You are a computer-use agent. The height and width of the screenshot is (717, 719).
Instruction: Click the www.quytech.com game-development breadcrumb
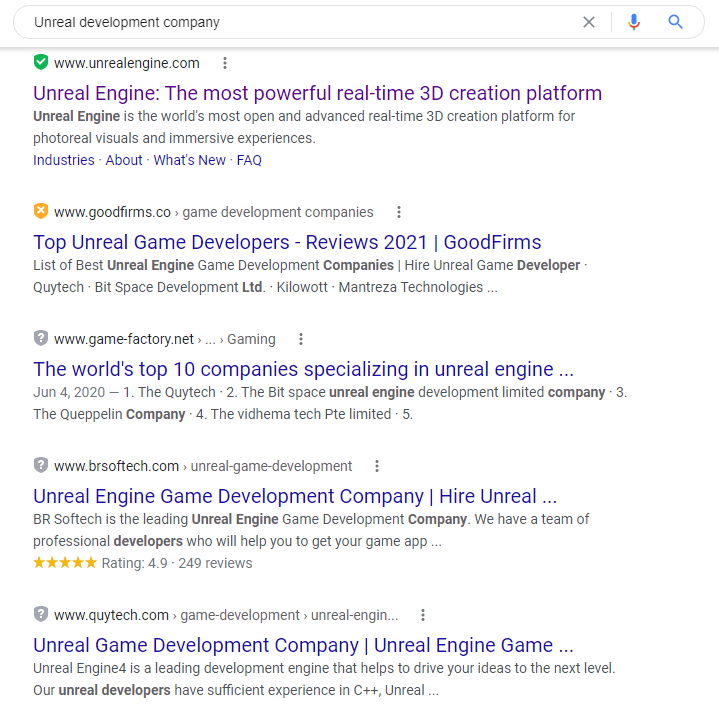pos(239,615)
